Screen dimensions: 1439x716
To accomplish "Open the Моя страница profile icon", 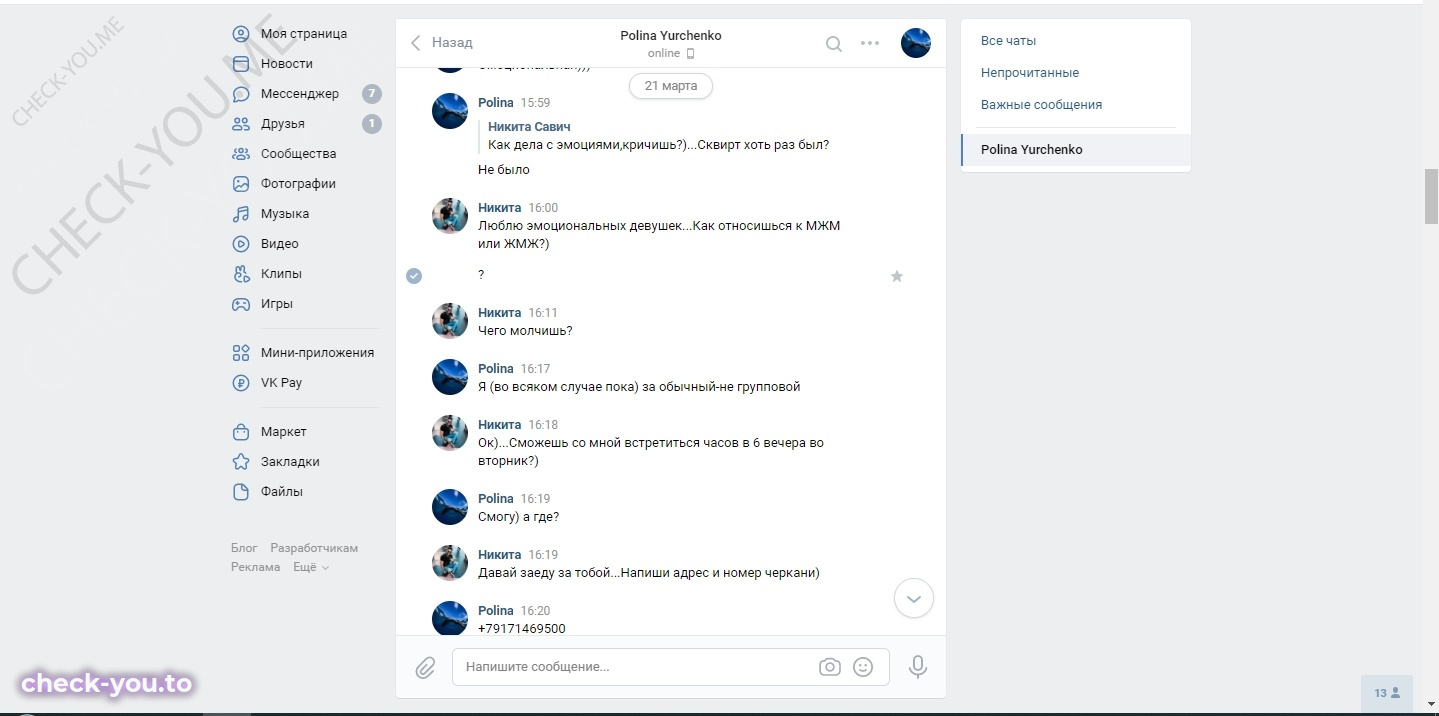I will [x=241, y=34].
